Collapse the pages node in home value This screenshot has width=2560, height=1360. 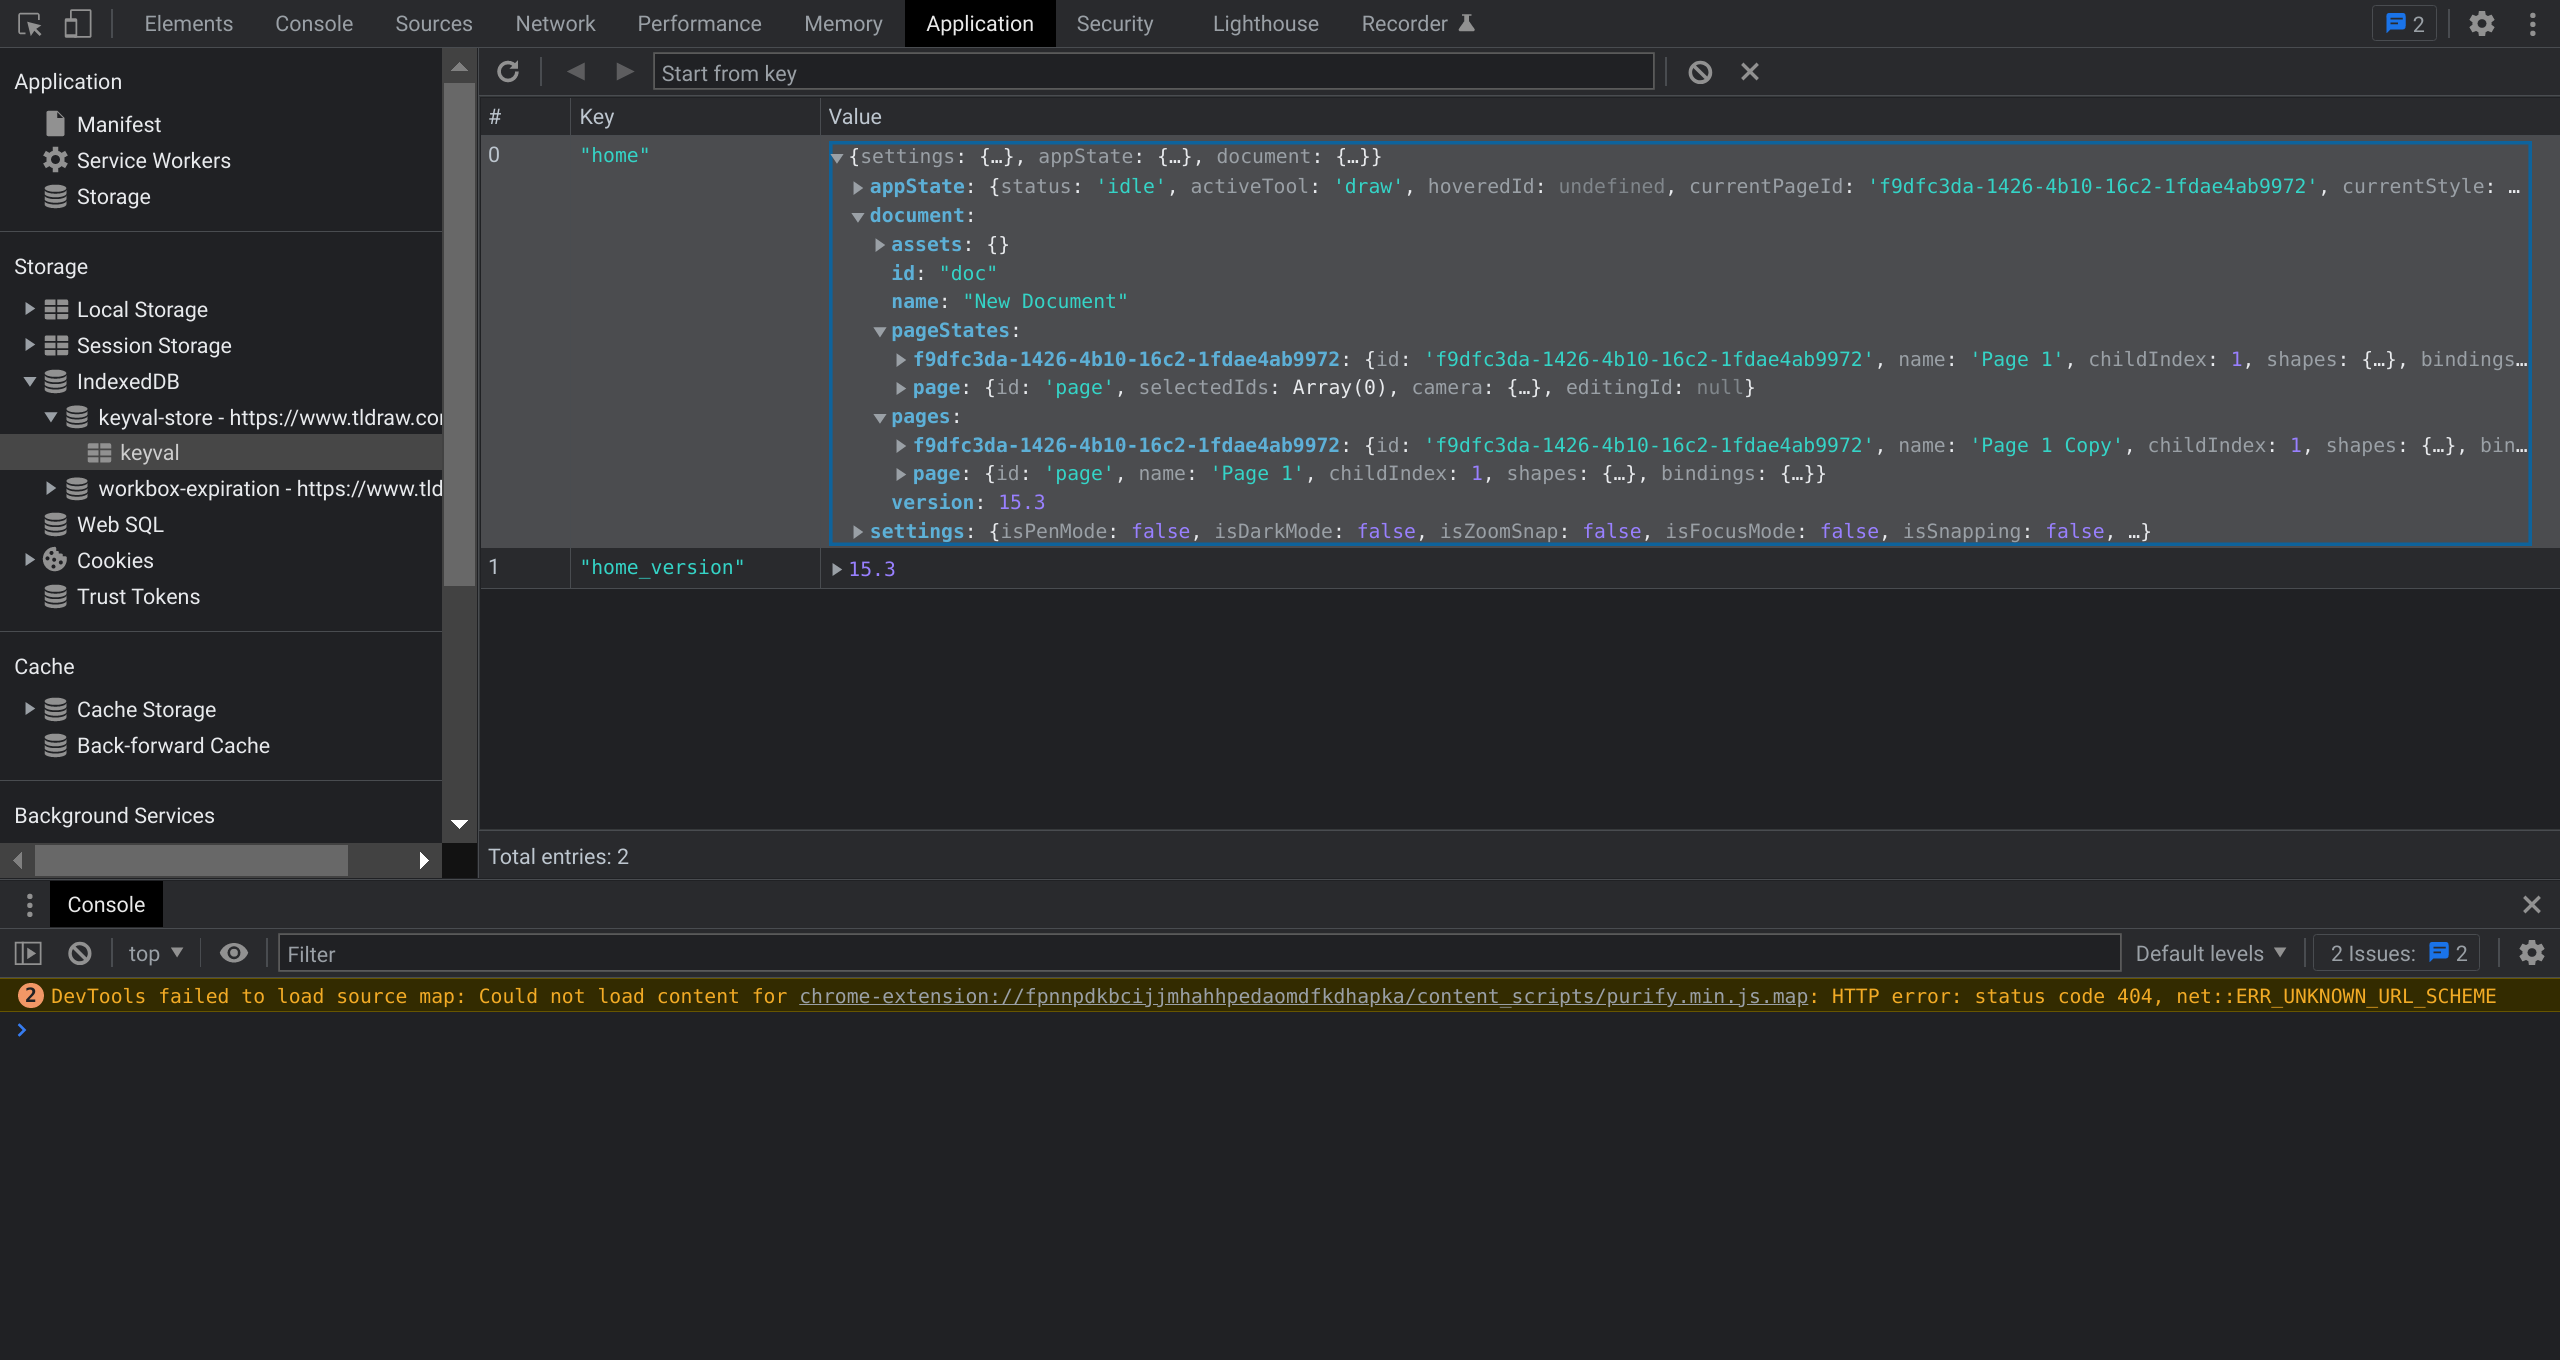pyautogui.click(x=878, y=417)
